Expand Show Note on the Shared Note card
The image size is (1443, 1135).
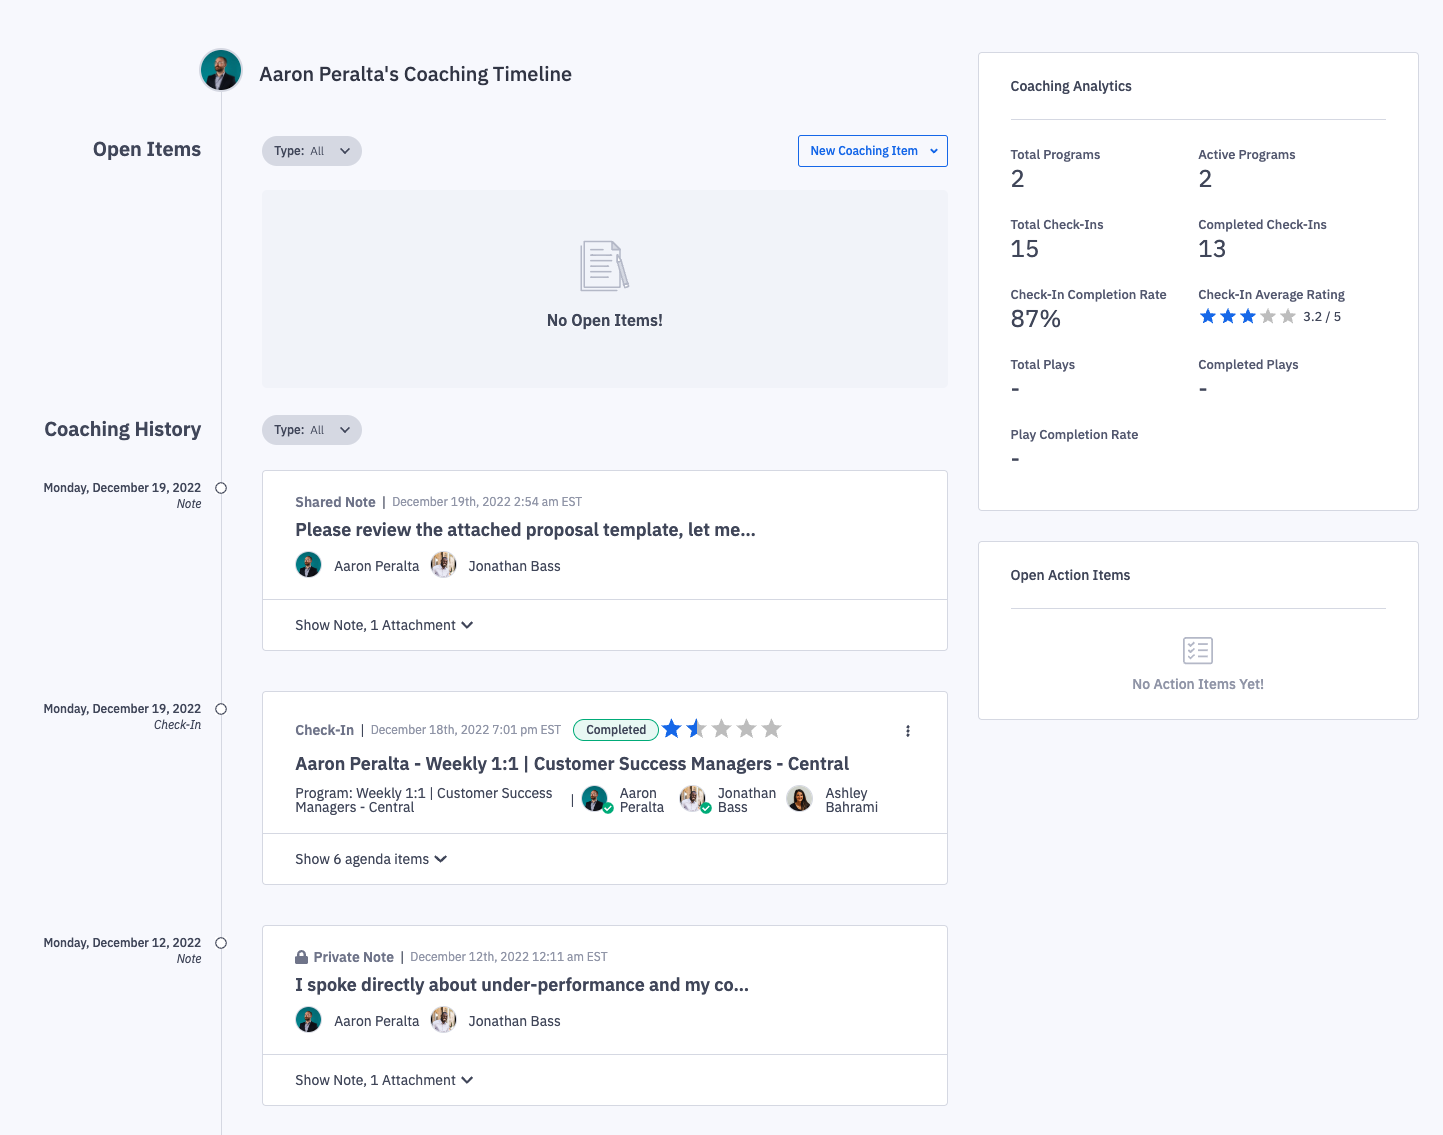click(x=384, y=625)
